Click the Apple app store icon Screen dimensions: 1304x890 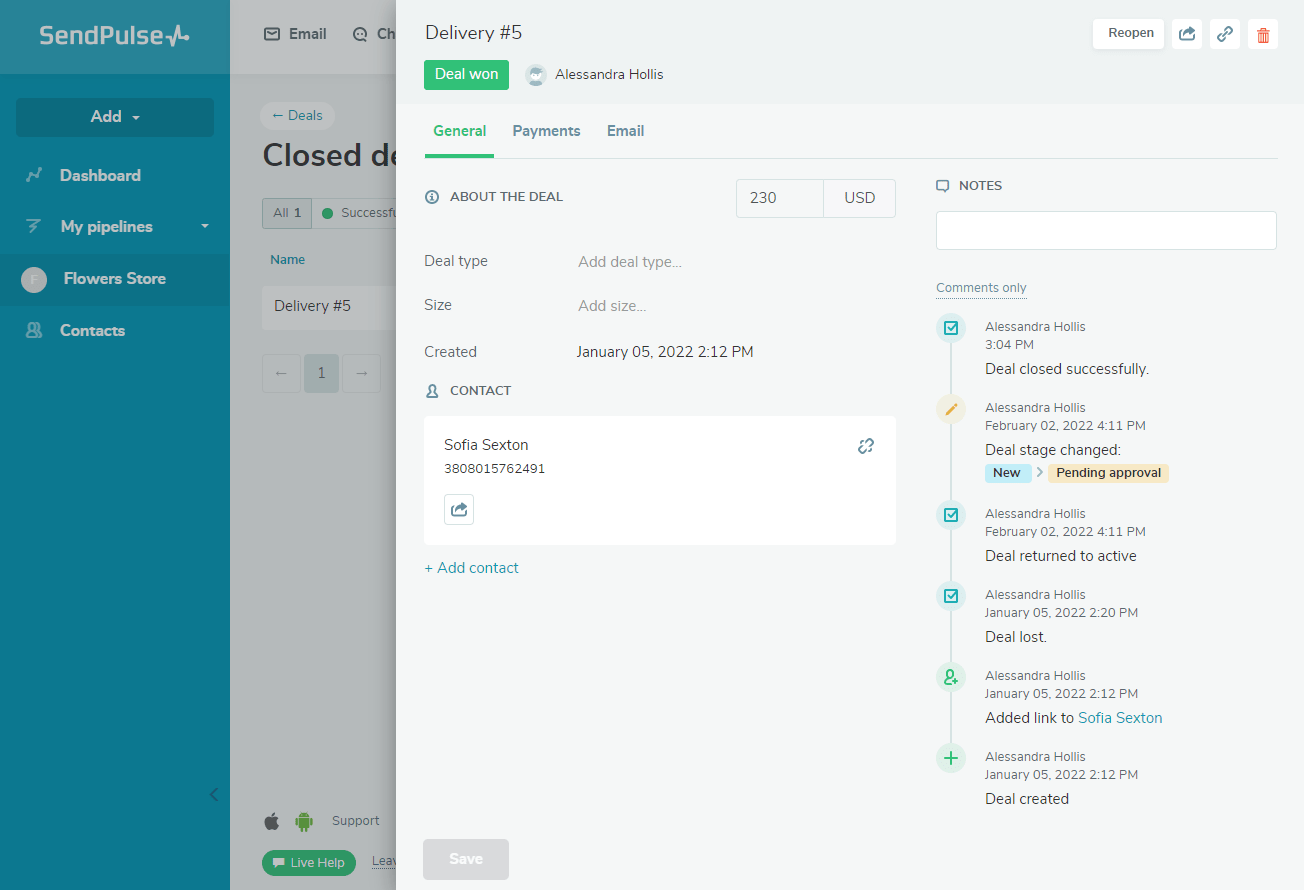click(272, 822)
